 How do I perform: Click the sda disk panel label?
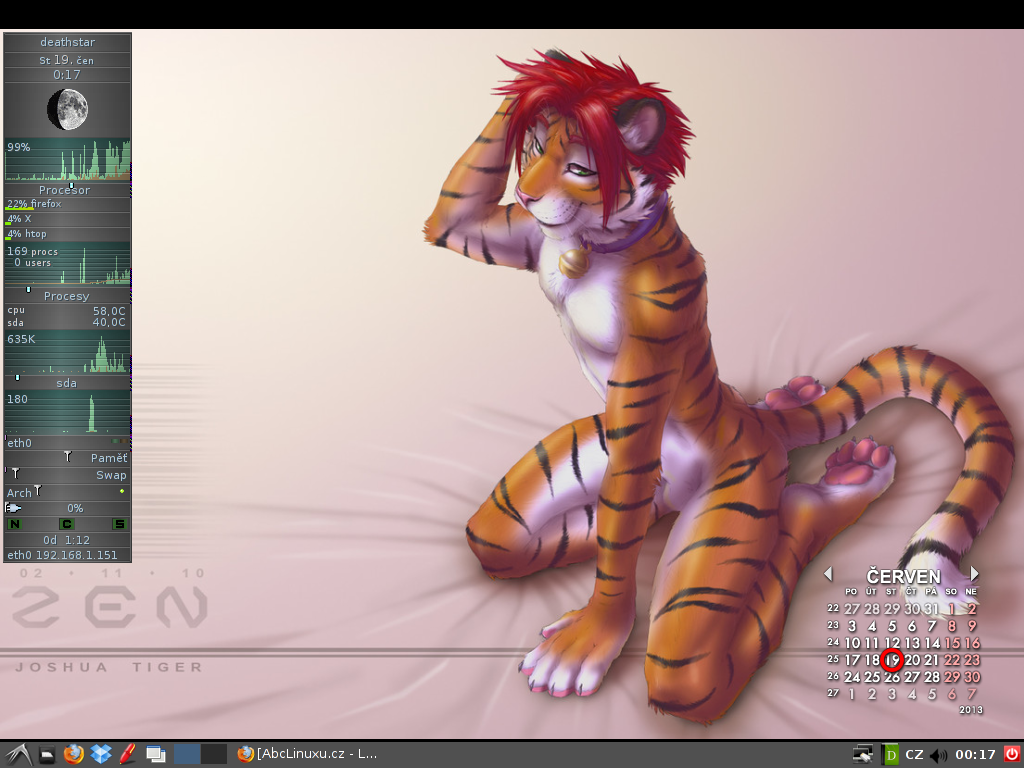coord(67,383)
